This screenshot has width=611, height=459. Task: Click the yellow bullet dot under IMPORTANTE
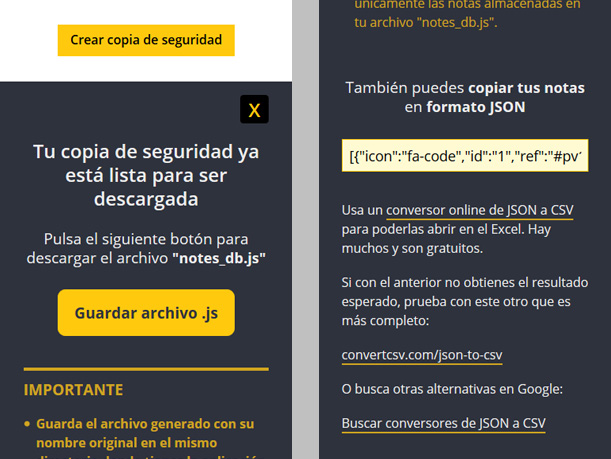28,424
